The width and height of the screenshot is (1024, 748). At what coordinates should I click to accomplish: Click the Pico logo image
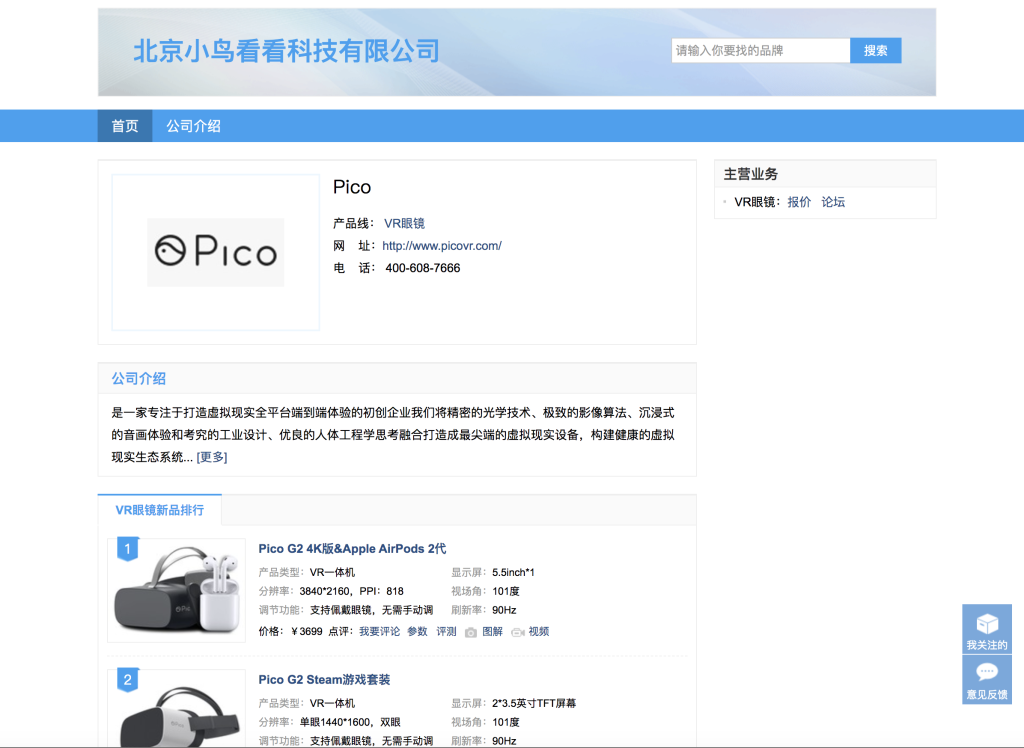216,252
